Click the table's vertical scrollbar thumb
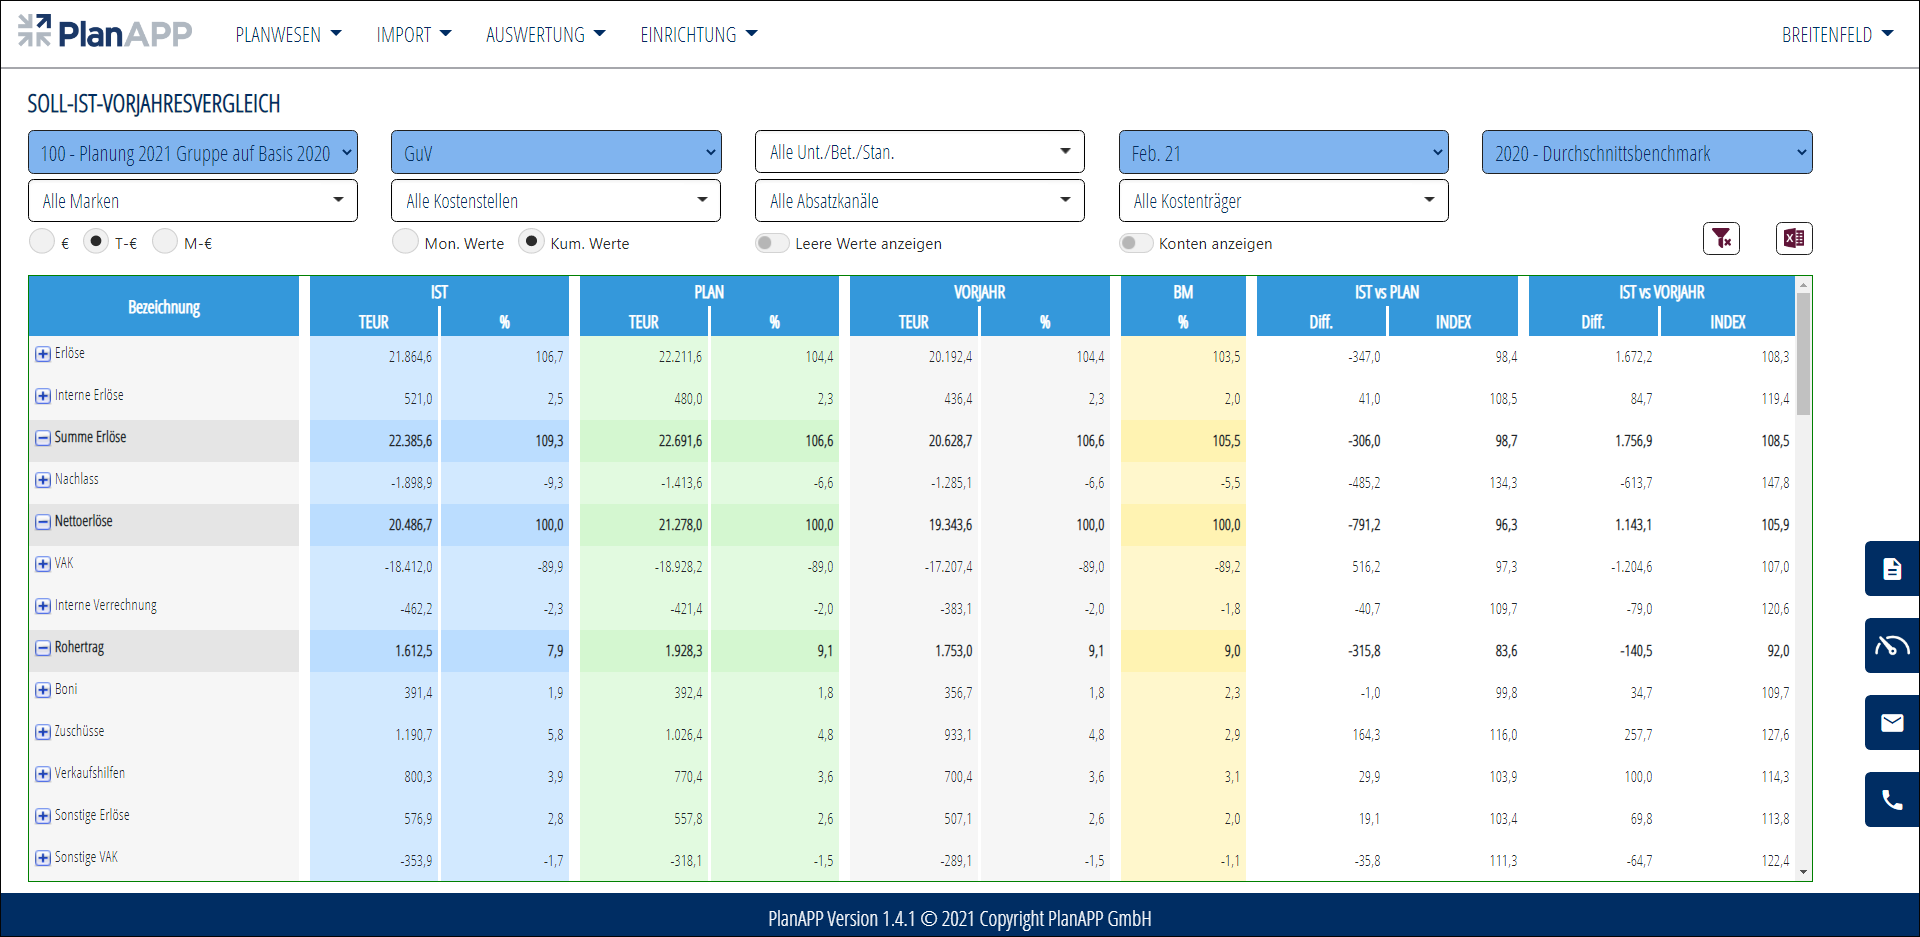The height and width of the screenshot is (937, 1920). click(1803, 353)
